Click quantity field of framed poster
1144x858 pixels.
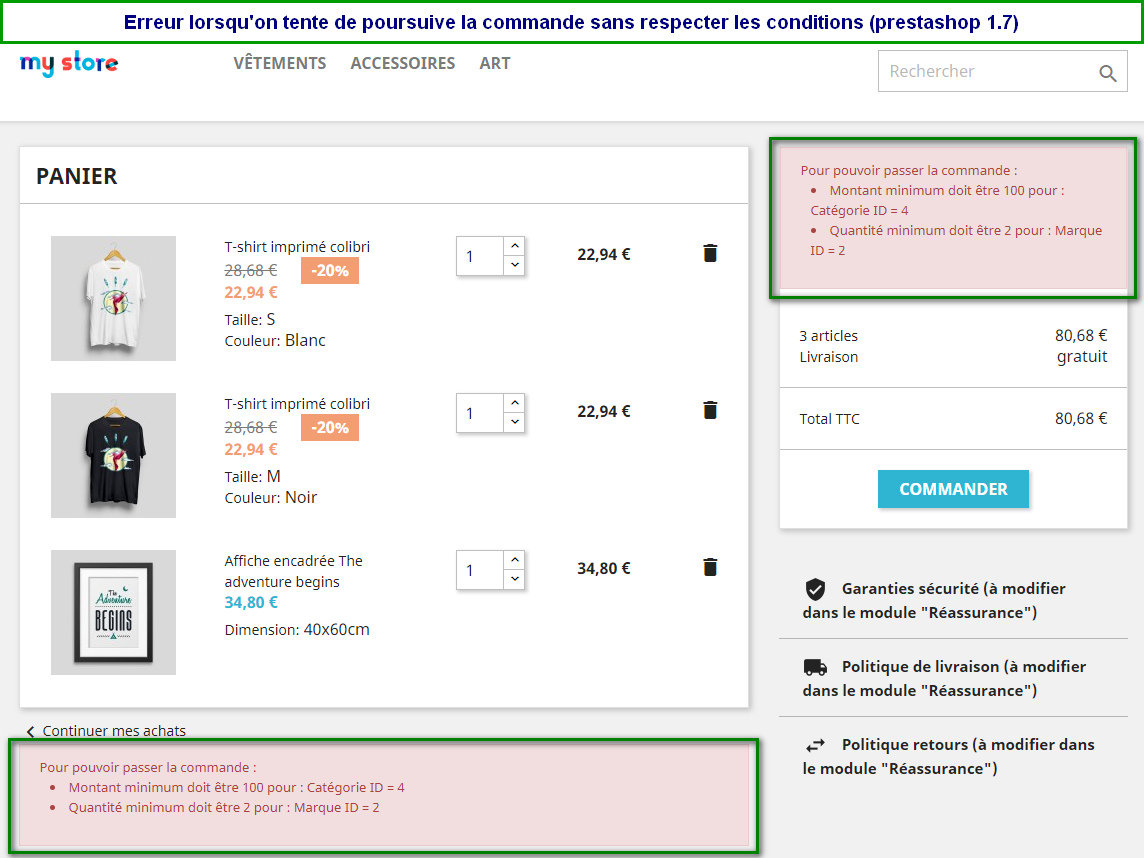pos(479,570)
